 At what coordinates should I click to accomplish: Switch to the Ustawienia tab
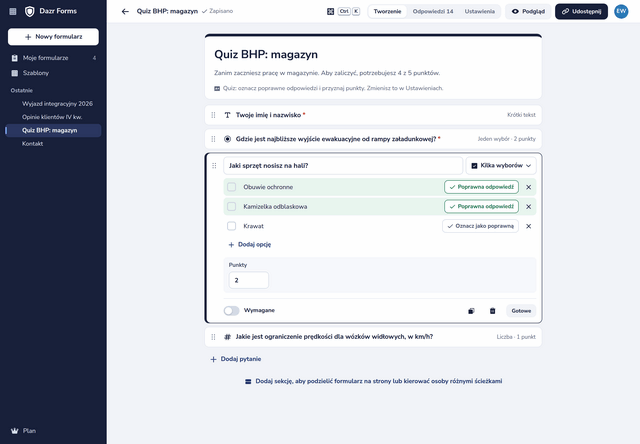coord(480,11)
